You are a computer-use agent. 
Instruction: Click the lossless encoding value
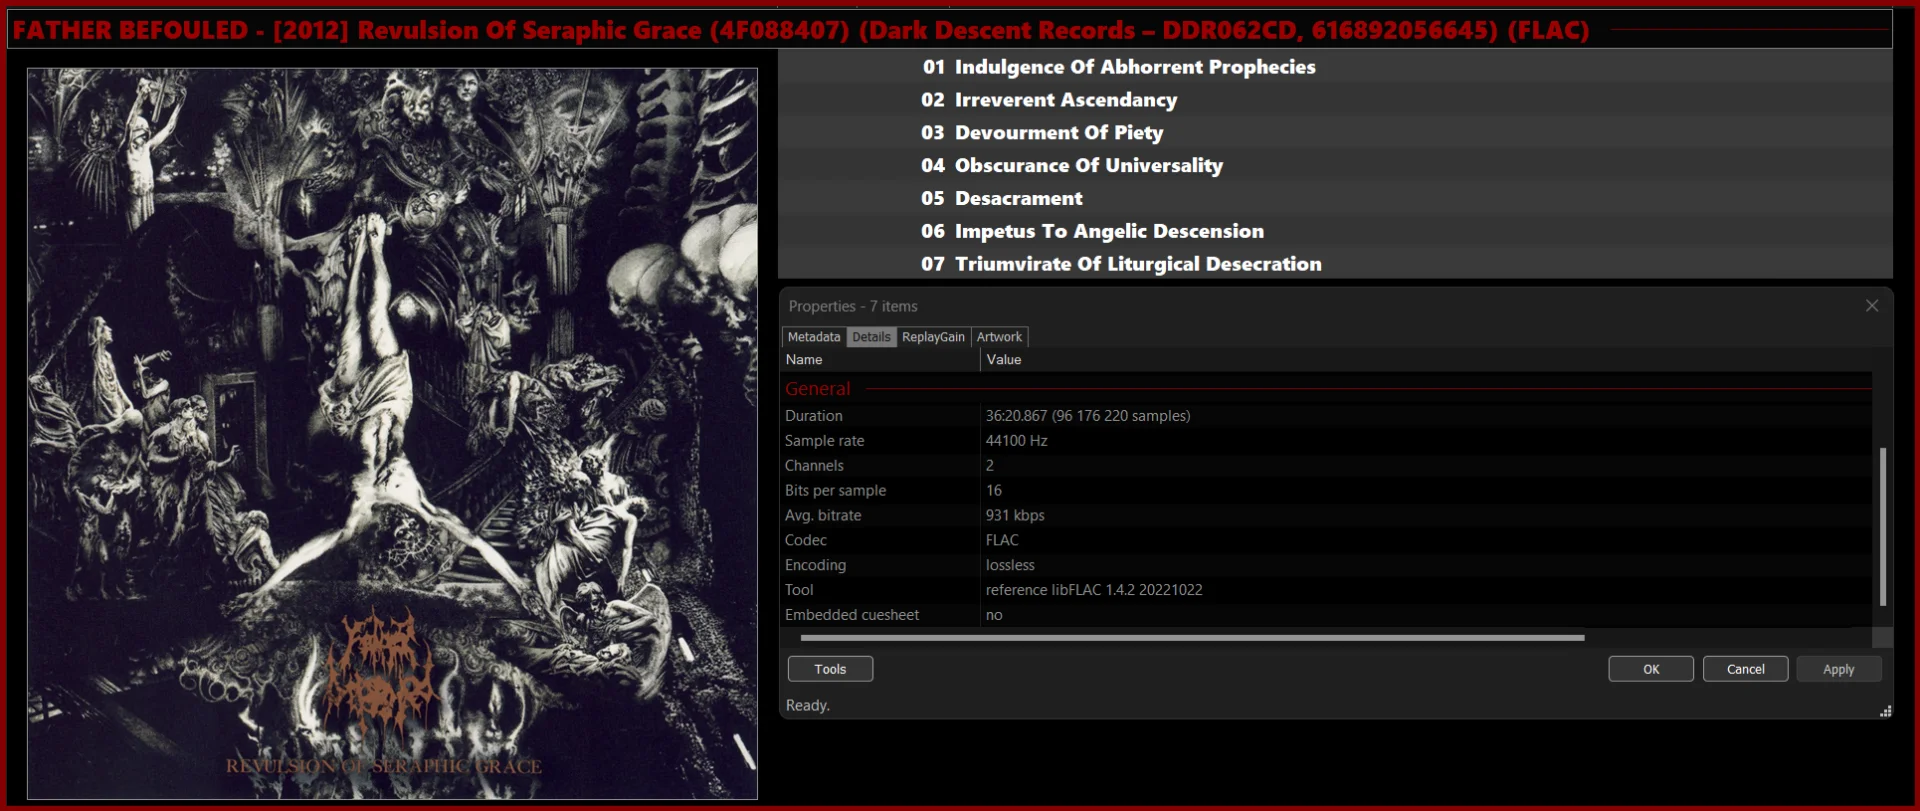(1010, 565)
